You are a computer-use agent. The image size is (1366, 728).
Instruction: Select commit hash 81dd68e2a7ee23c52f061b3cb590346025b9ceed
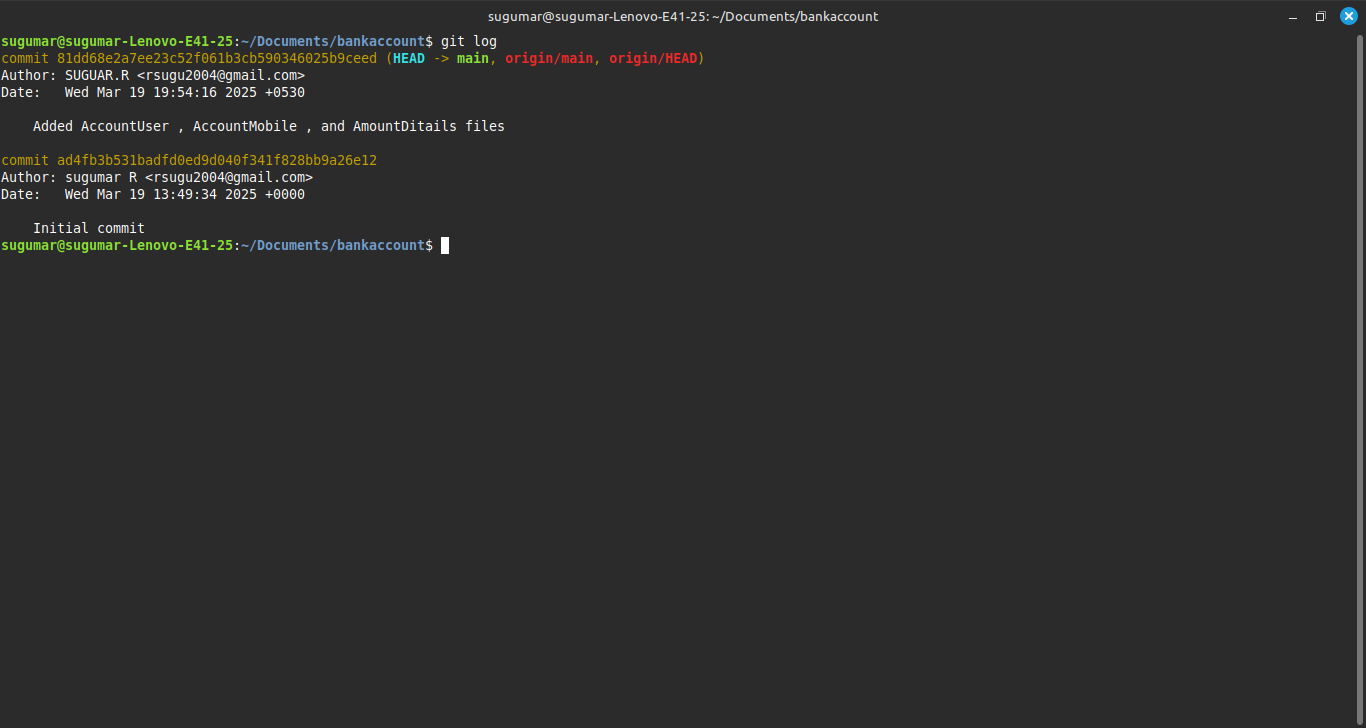tap(217, 58)
